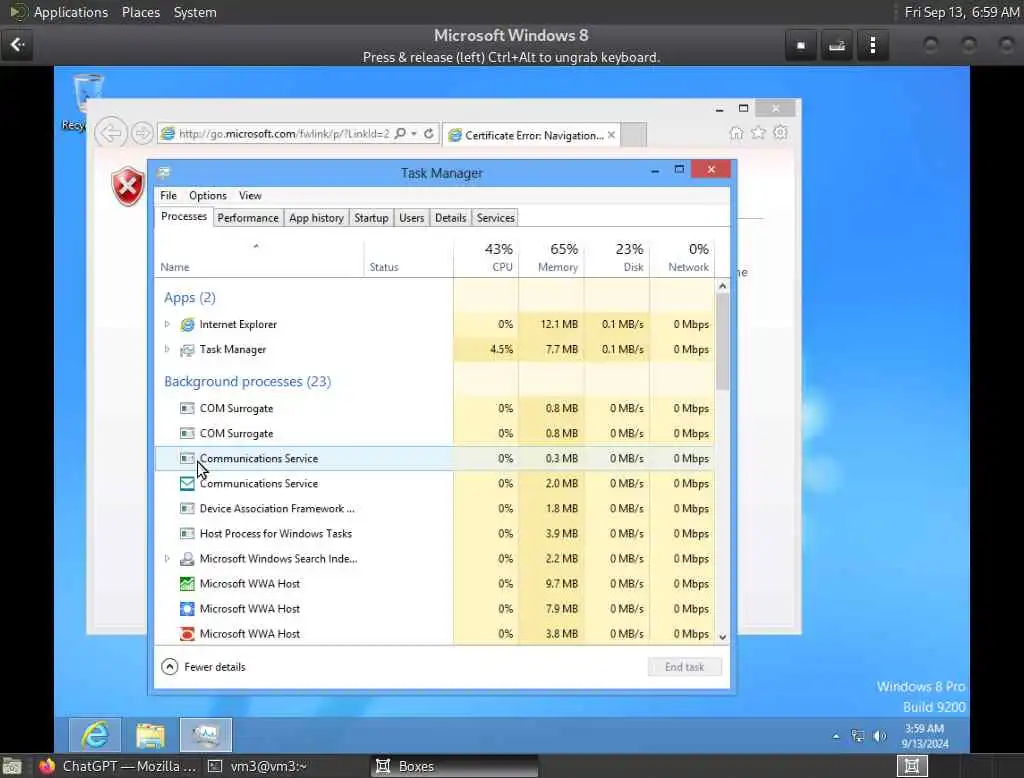Sort processes by Disk column header
Screen dimensions: 1024x778
coord(617,257)
